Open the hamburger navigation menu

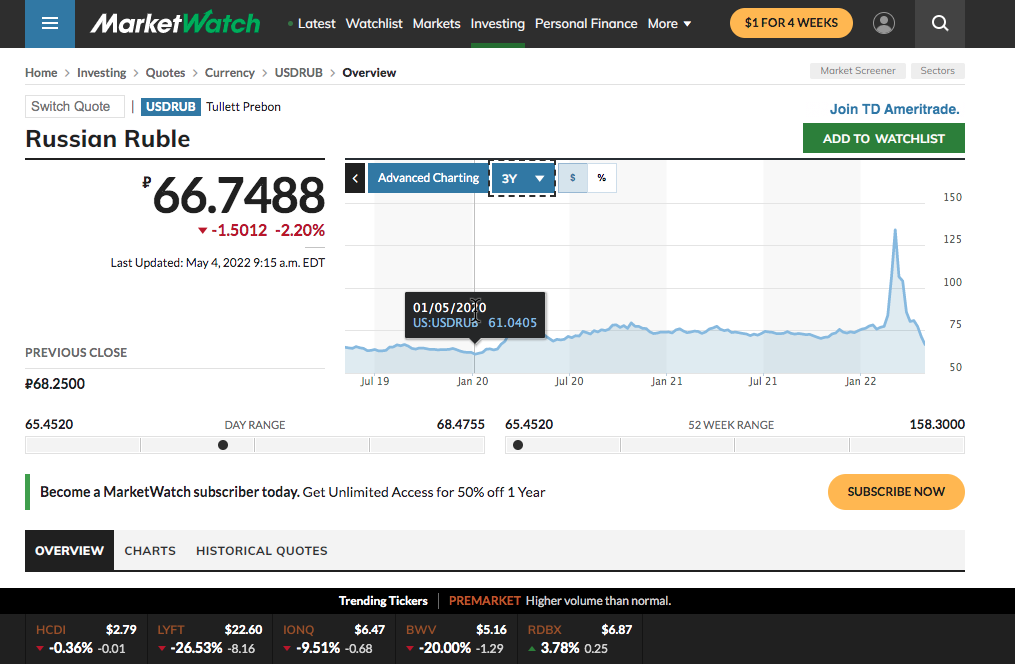[50, 24]
